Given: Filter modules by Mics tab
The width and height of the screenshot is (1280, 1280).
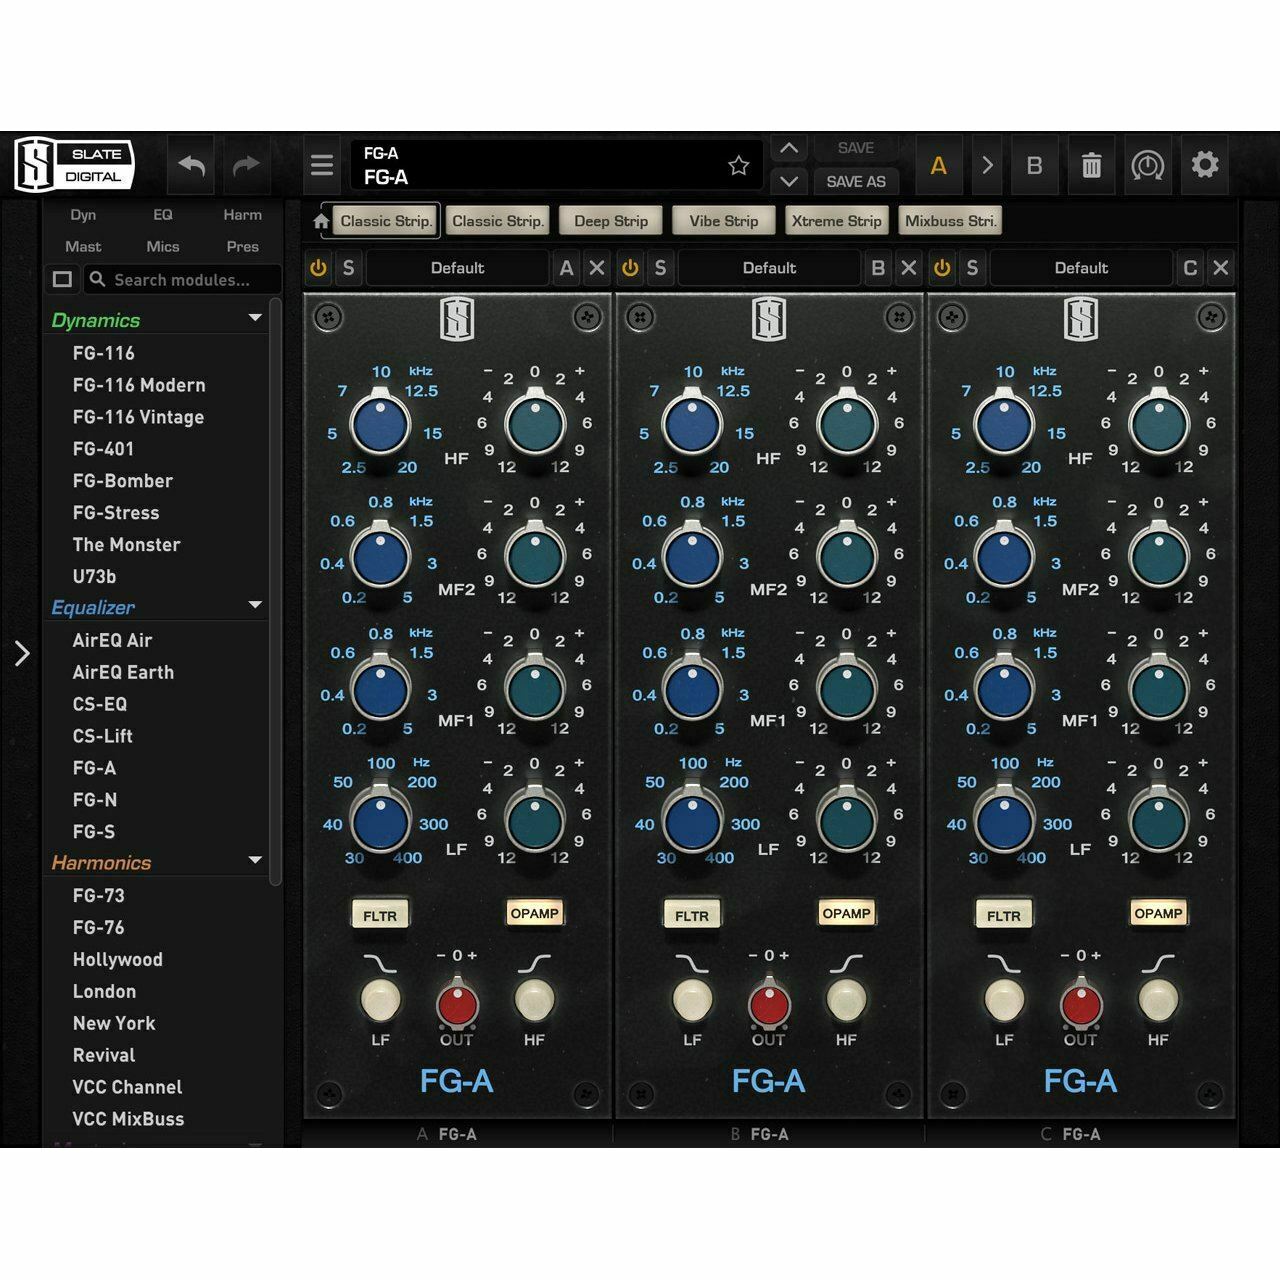Looking at the screenshot, I should click(163, 247).
